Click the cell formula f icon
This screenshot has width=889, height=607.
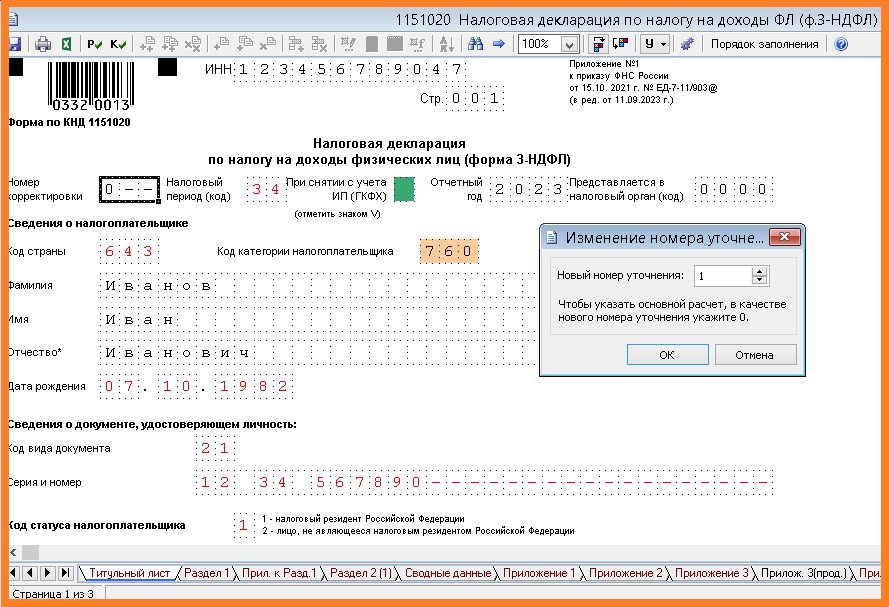click(417, 44)
